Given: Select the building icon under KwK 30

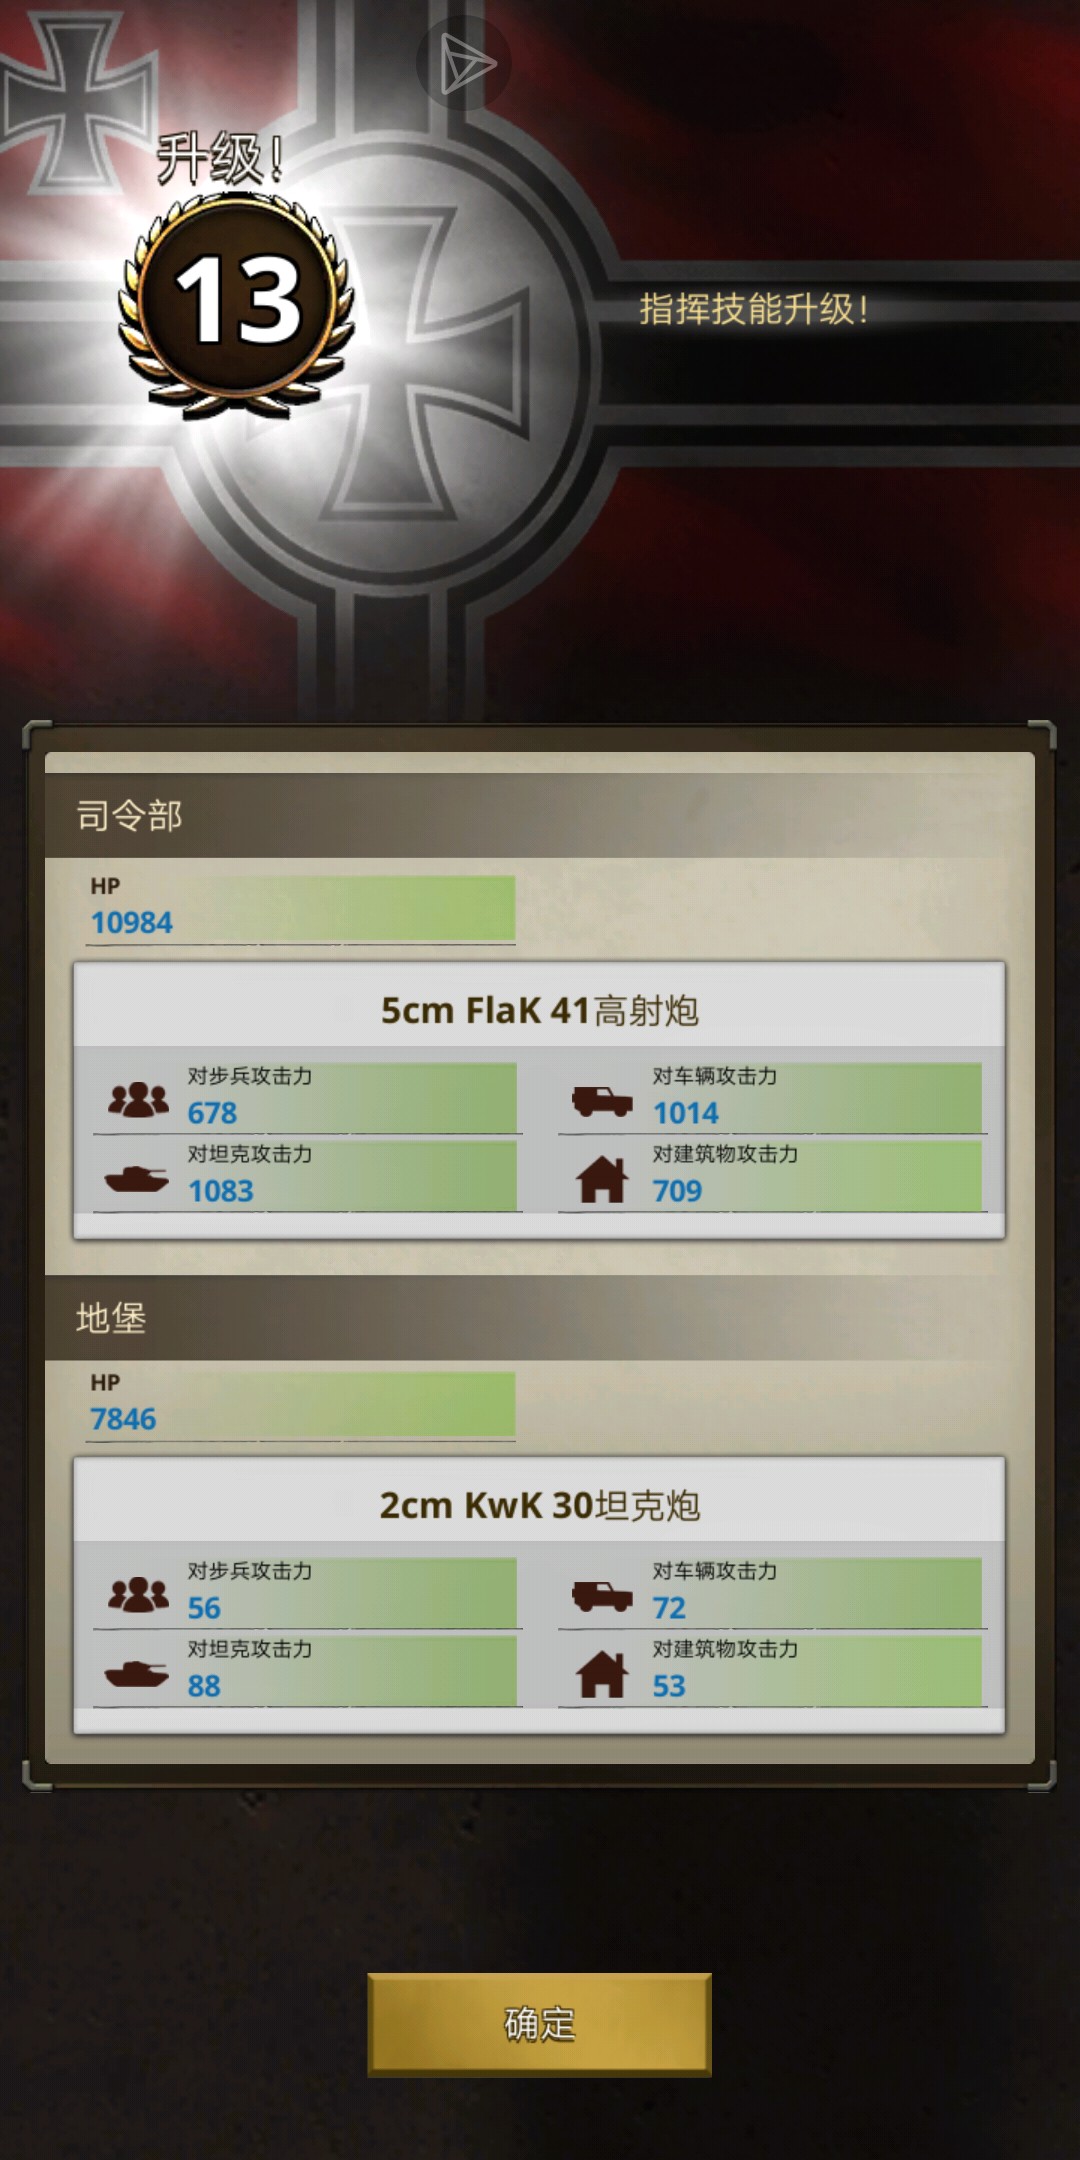Looking at the screenshot, I should 602,1673.
